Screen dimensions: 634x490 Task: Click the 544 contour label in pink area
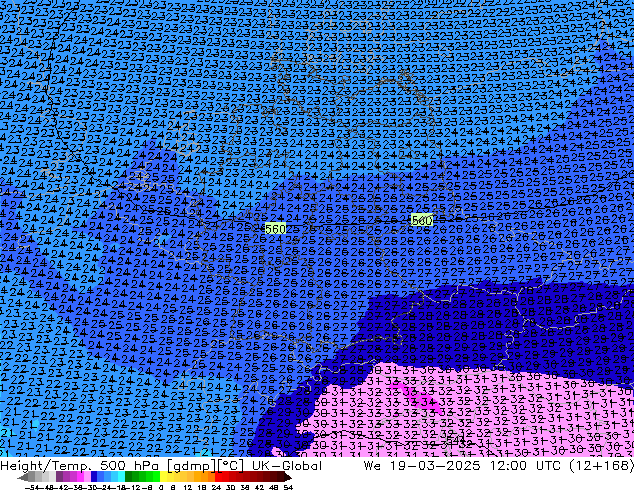click(x=455, y=439)
